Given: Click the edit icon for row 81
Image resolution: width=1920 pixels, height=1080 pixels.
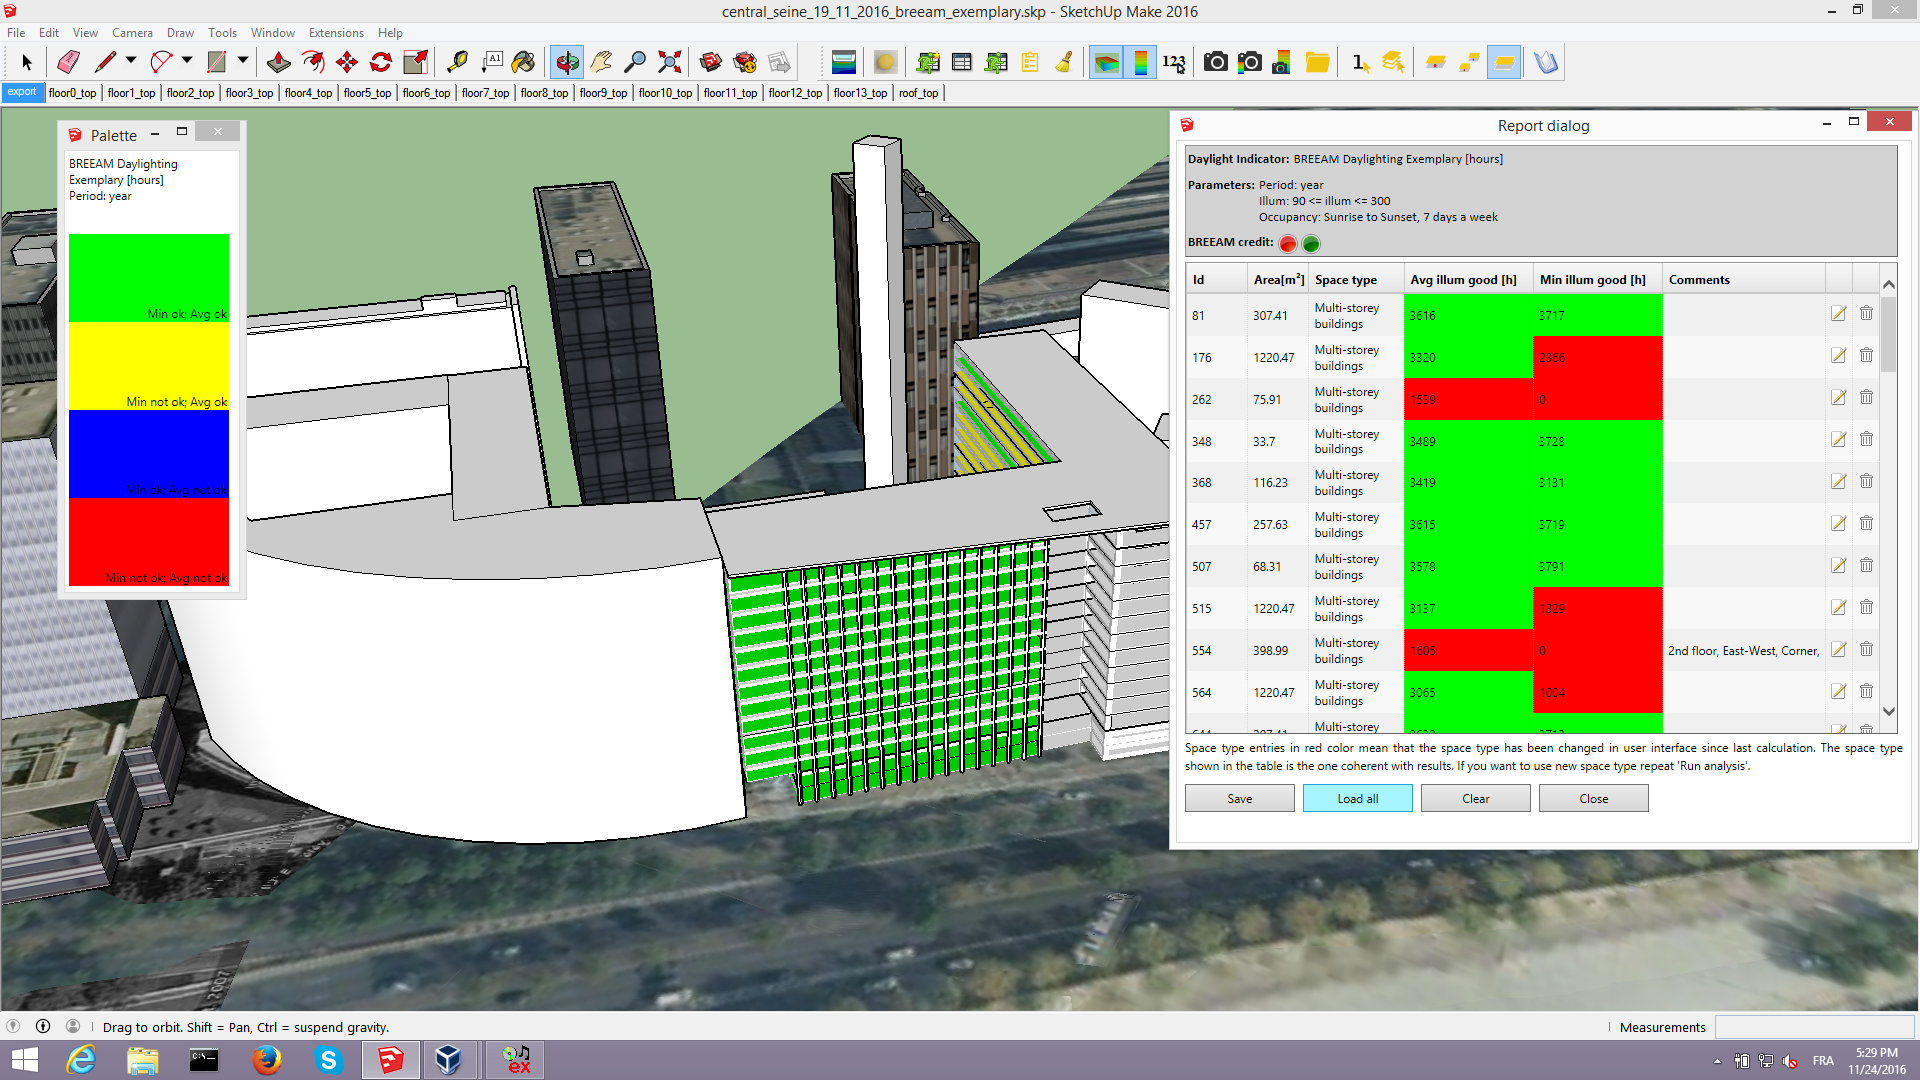Looking at the screenshot, I should [x=1838, y=314].
